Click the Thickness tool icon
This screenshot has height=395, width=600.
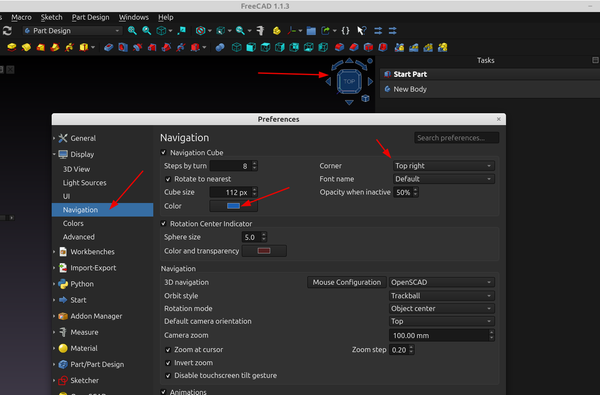point(383,47)
